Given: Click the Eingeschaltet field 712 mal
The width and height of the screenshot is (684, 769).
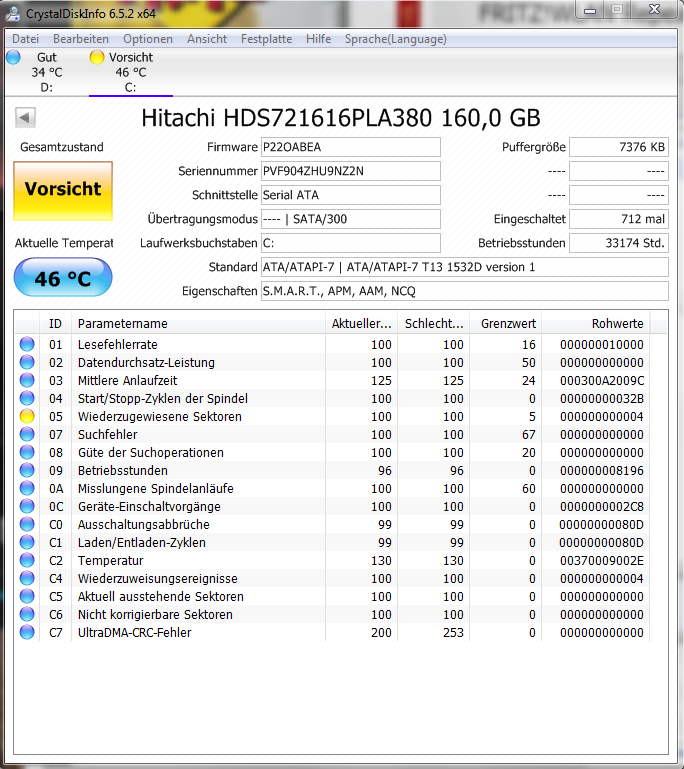Looking at the screenshot, I should (618, 219).
